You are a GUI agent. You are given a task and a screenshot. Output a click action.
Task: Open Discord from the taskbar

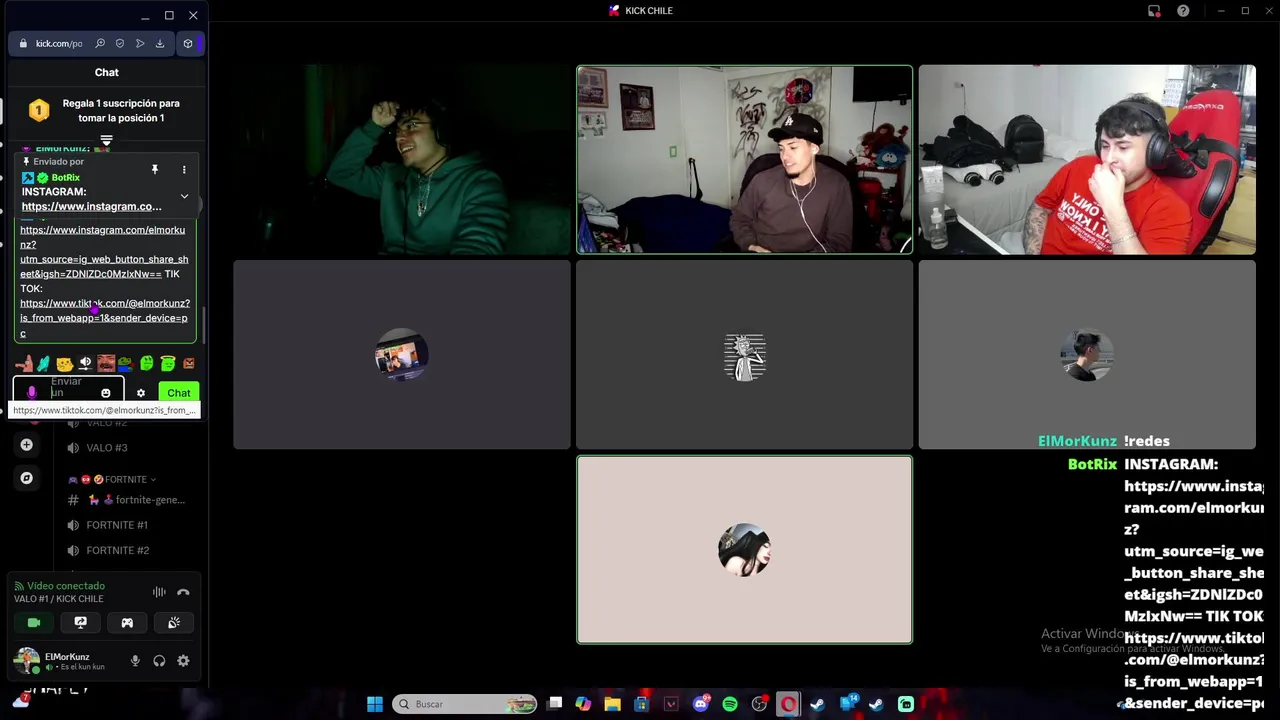pyautogui.click(x=701, y=704)
